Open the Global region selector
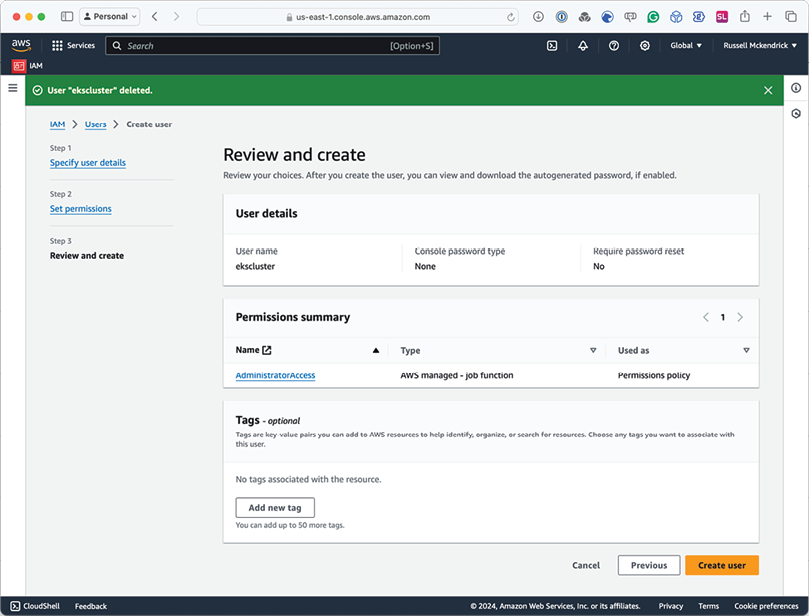 685,45
